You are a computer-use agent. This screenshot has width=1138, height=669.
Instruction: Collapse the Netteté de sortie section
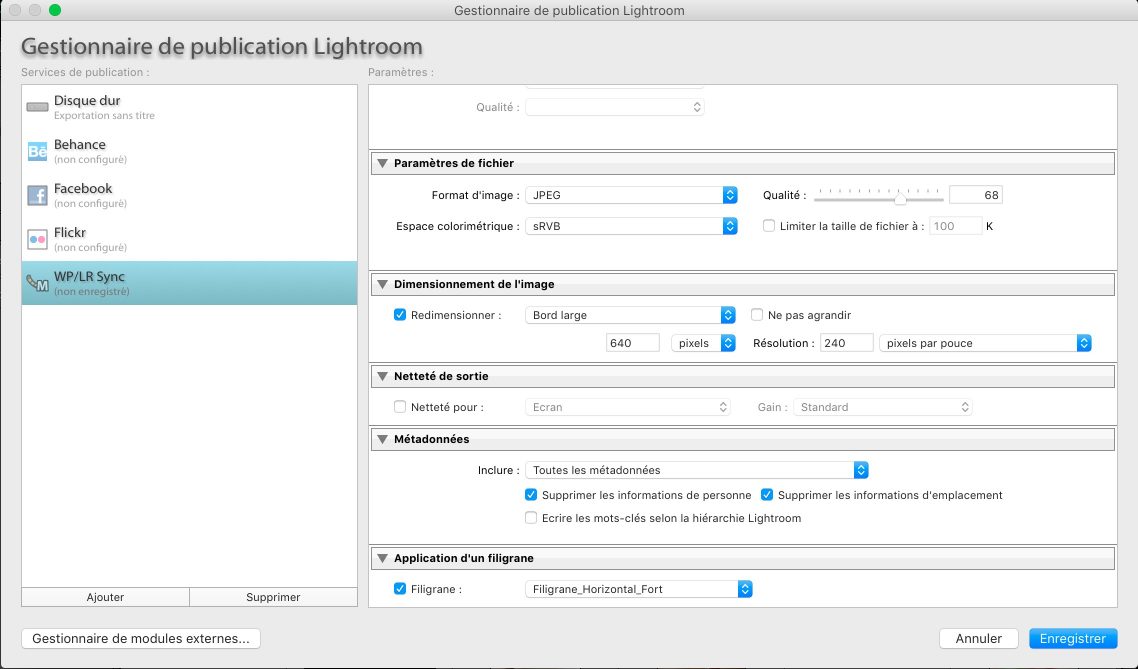click(382, 376)
